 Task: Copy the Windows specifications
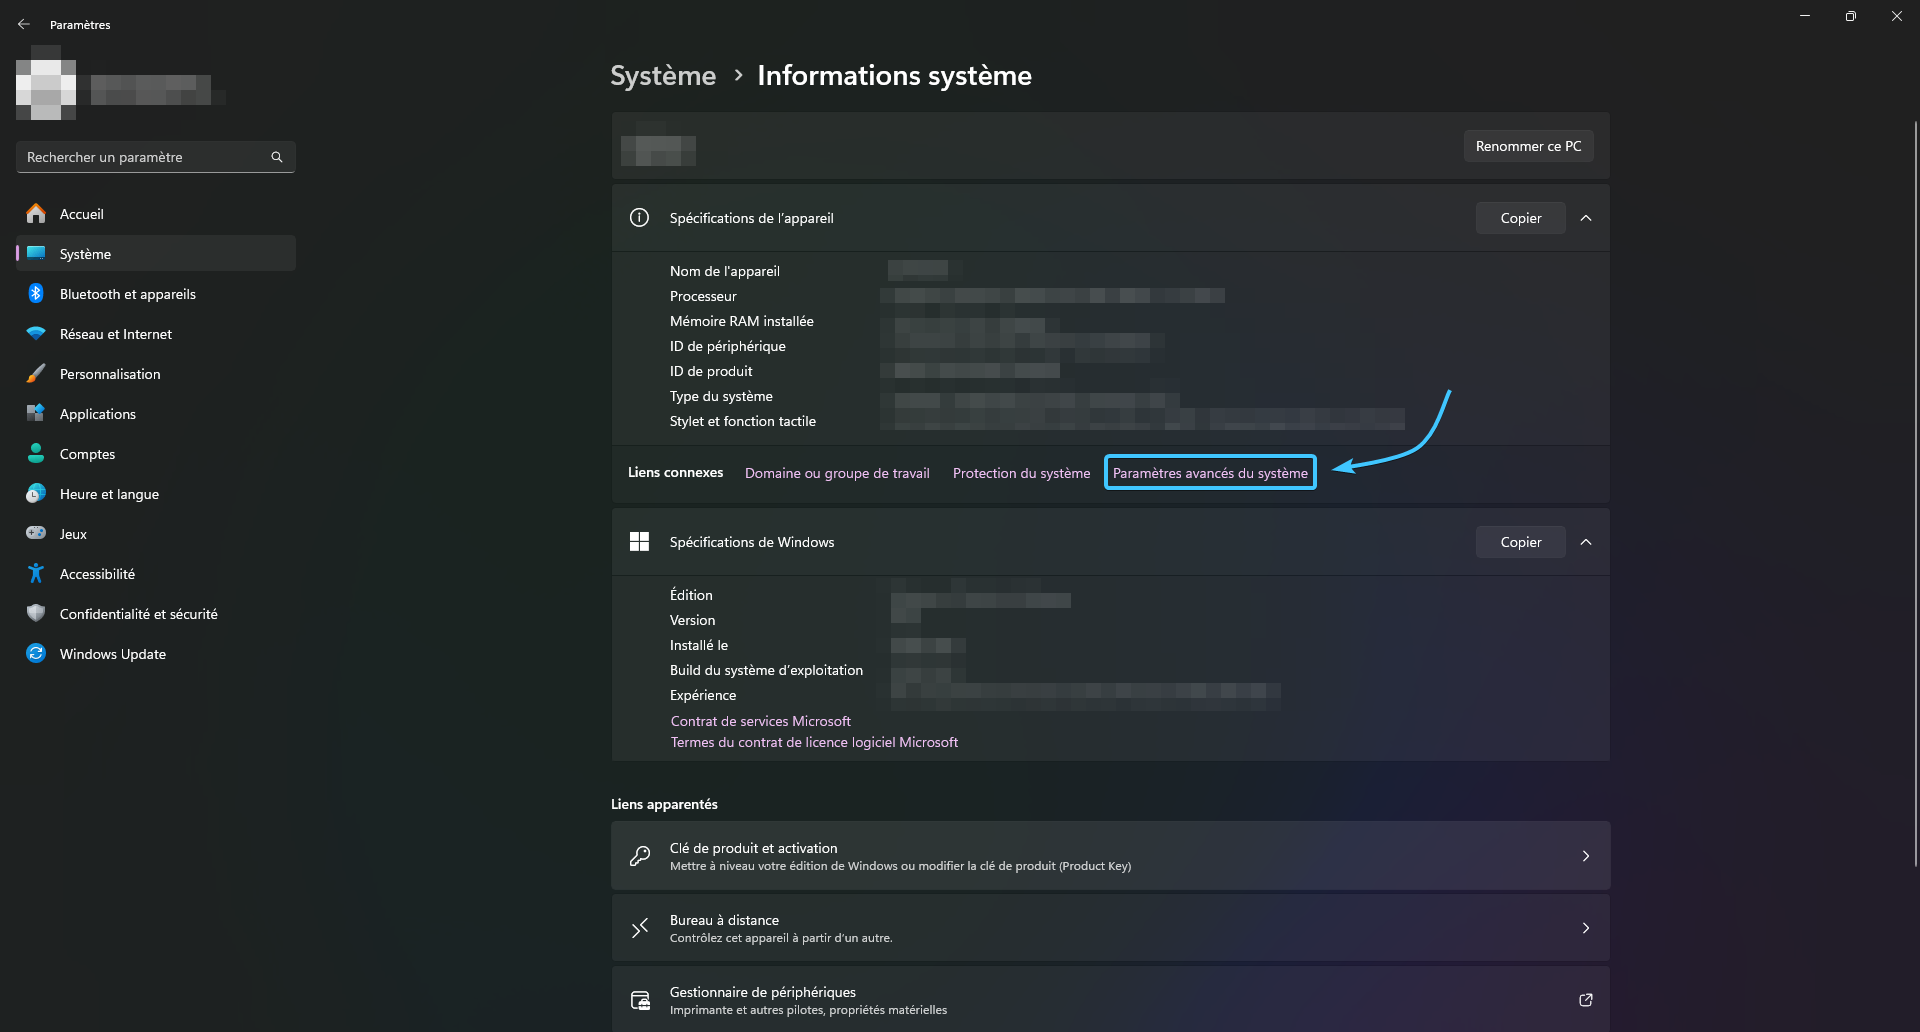pyautogui.click(x=1520, y=542)
